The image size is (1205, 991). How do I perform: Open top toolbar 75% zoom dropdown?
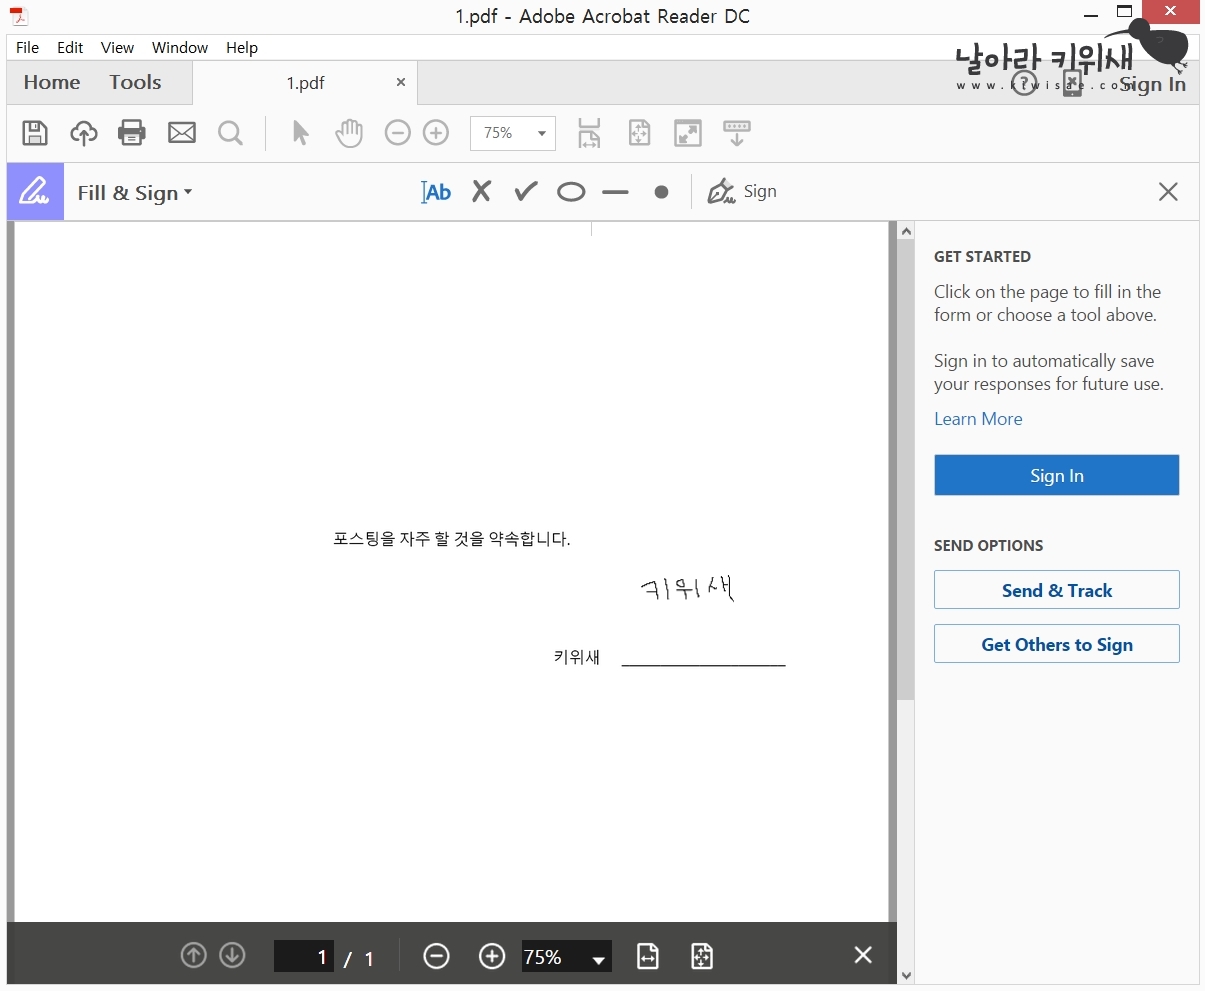(x=513, y=133)
